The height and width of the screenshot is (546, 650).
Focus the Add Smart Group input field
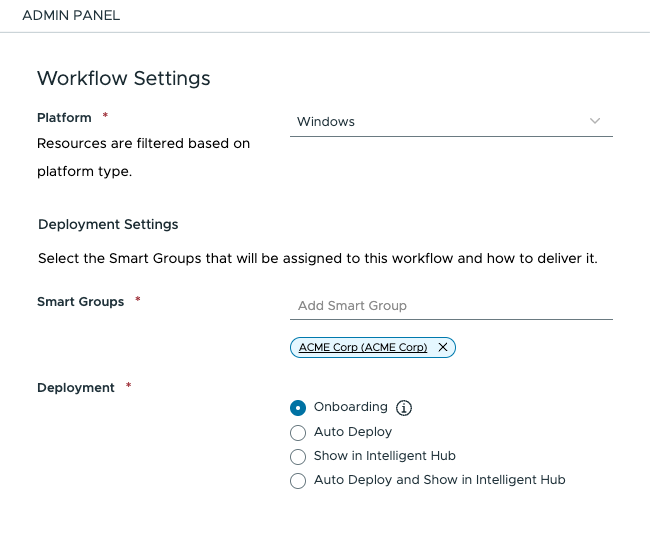click(x=450, y=306)
